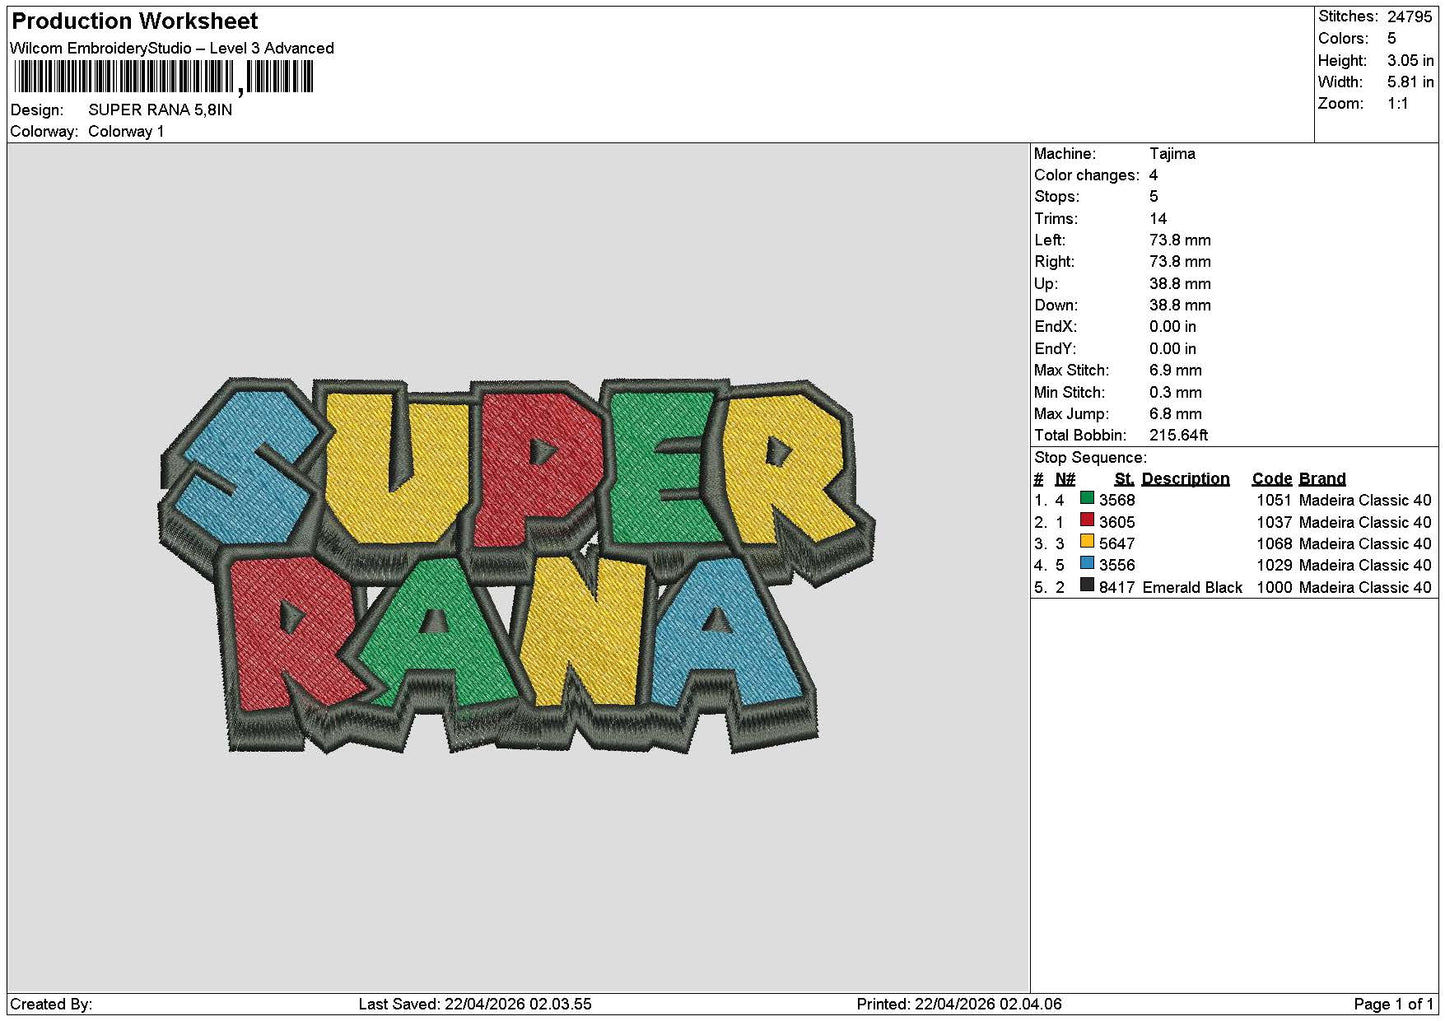Screen dimensions: 1445x1021
Task: Click 'Madeira Classic 40' on the Emerald Black row
Action: (1365, 587)
